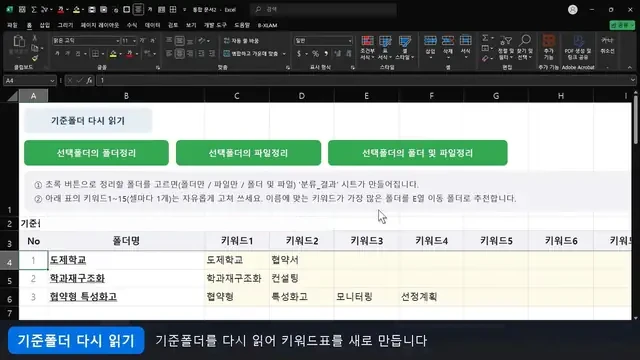Click 기준폴더 다시 읽기 button in sheet

tap(88, 120)
